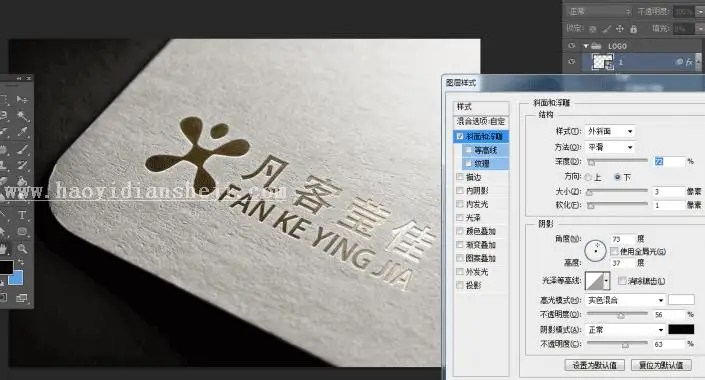Select the Magic Wand tool
The height and width of the screenshot is (380, 705).
click(22, 116)
